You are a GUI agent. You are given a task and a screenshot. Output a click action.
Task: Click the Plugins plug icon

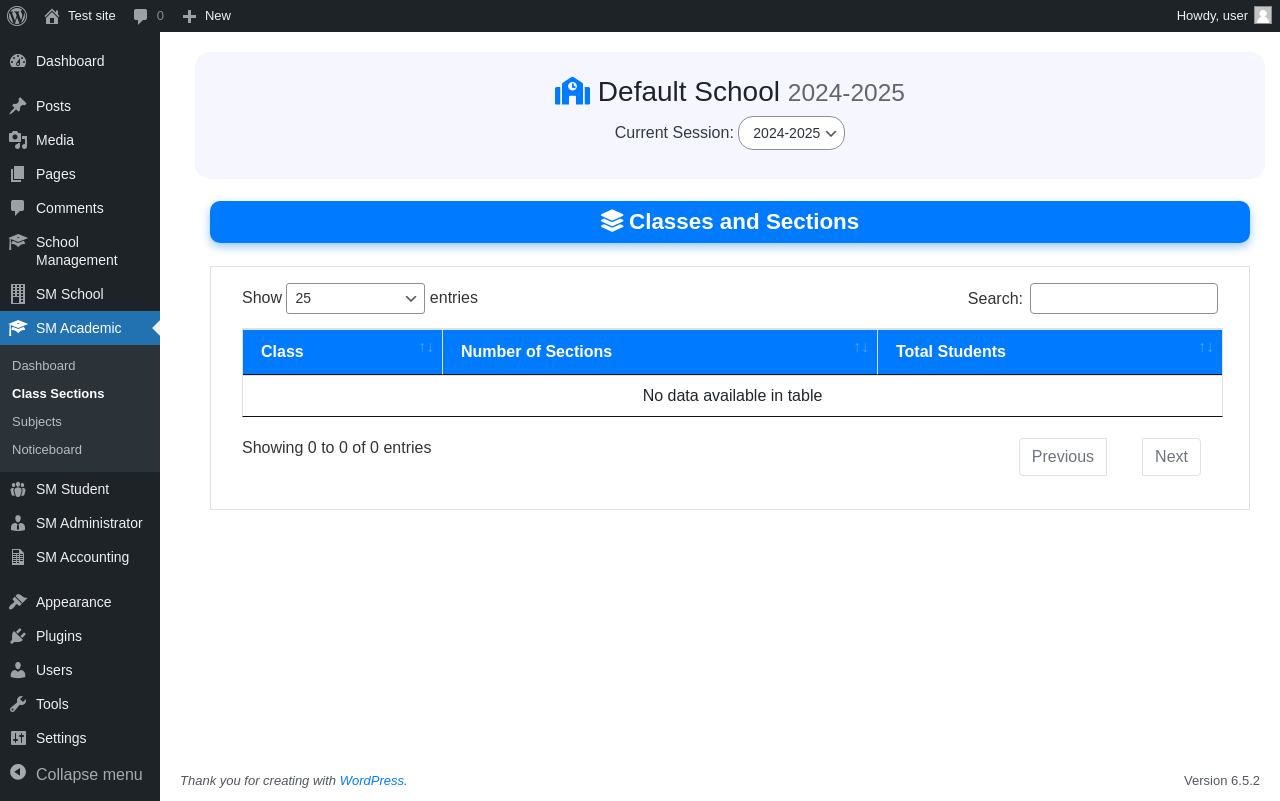click(18, 636)
